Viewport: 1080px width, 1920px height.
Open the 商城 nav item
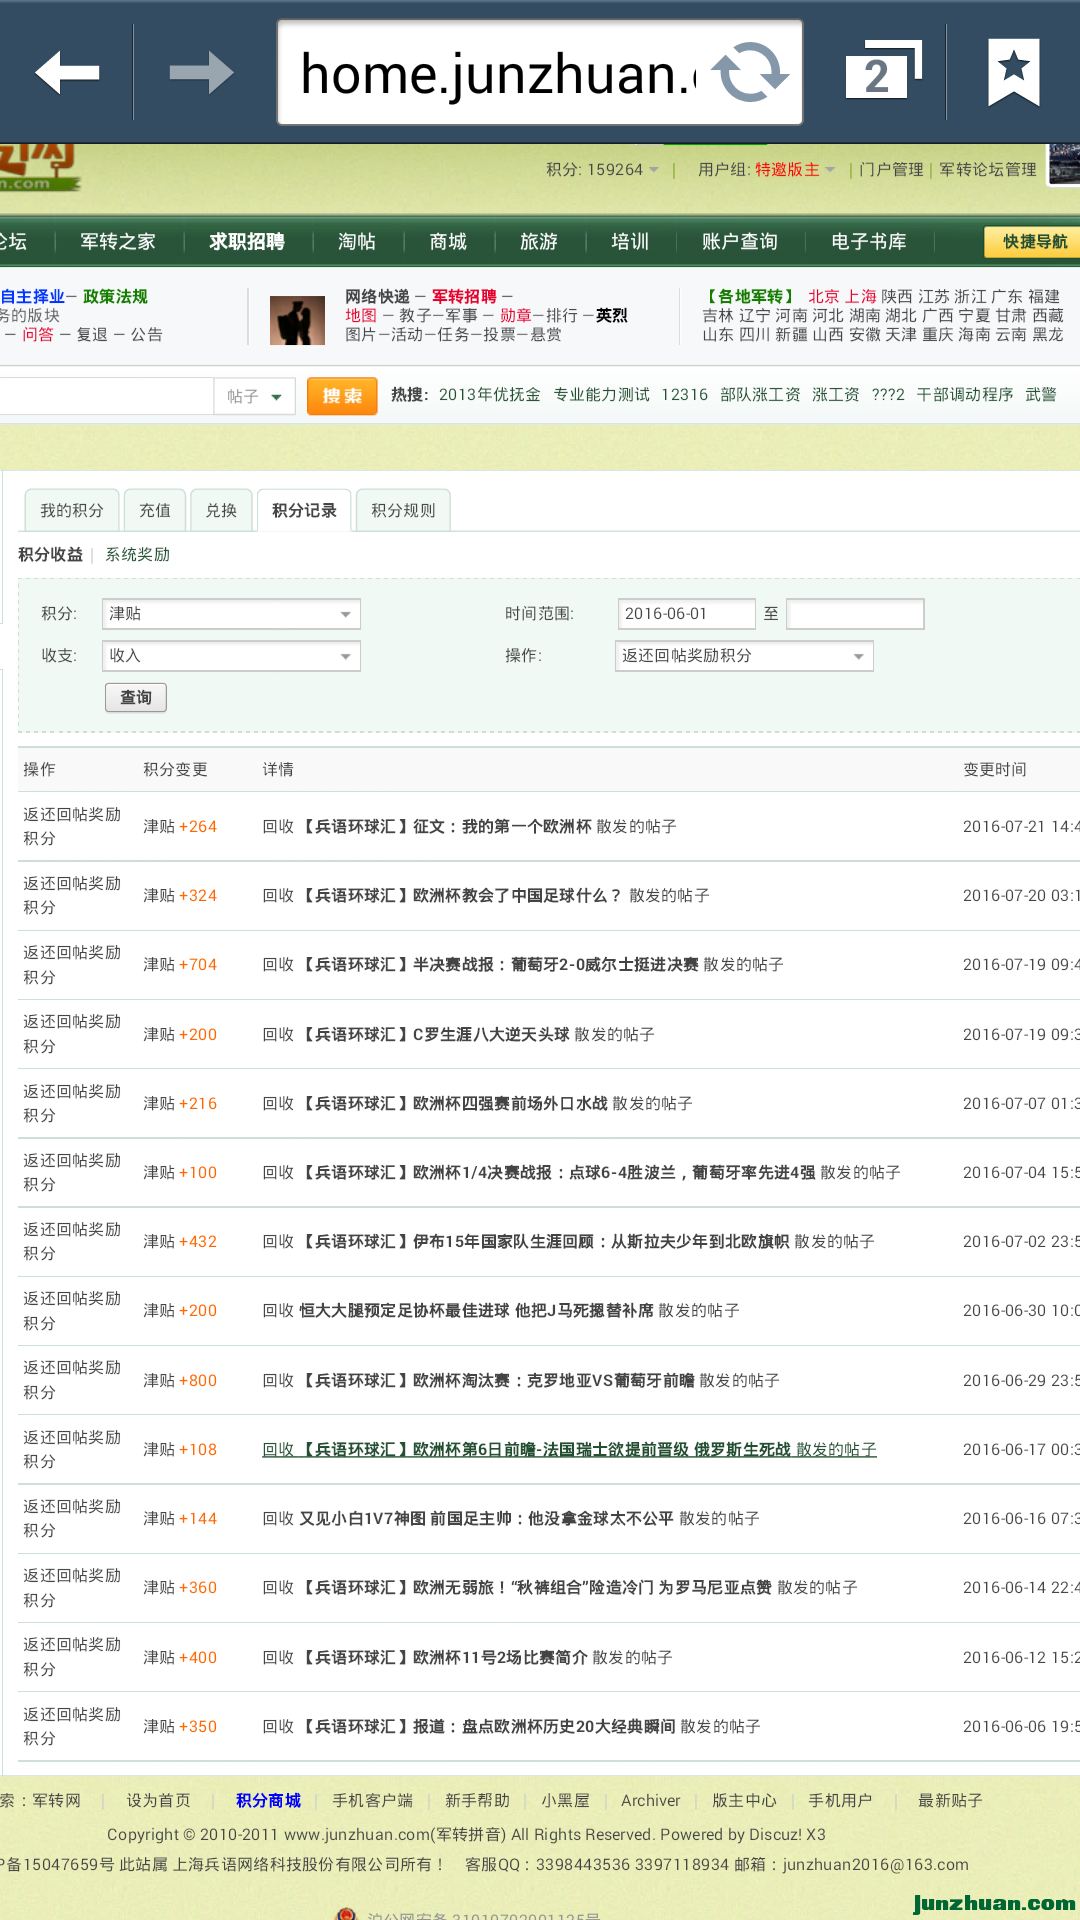click(x=448, y=242)
